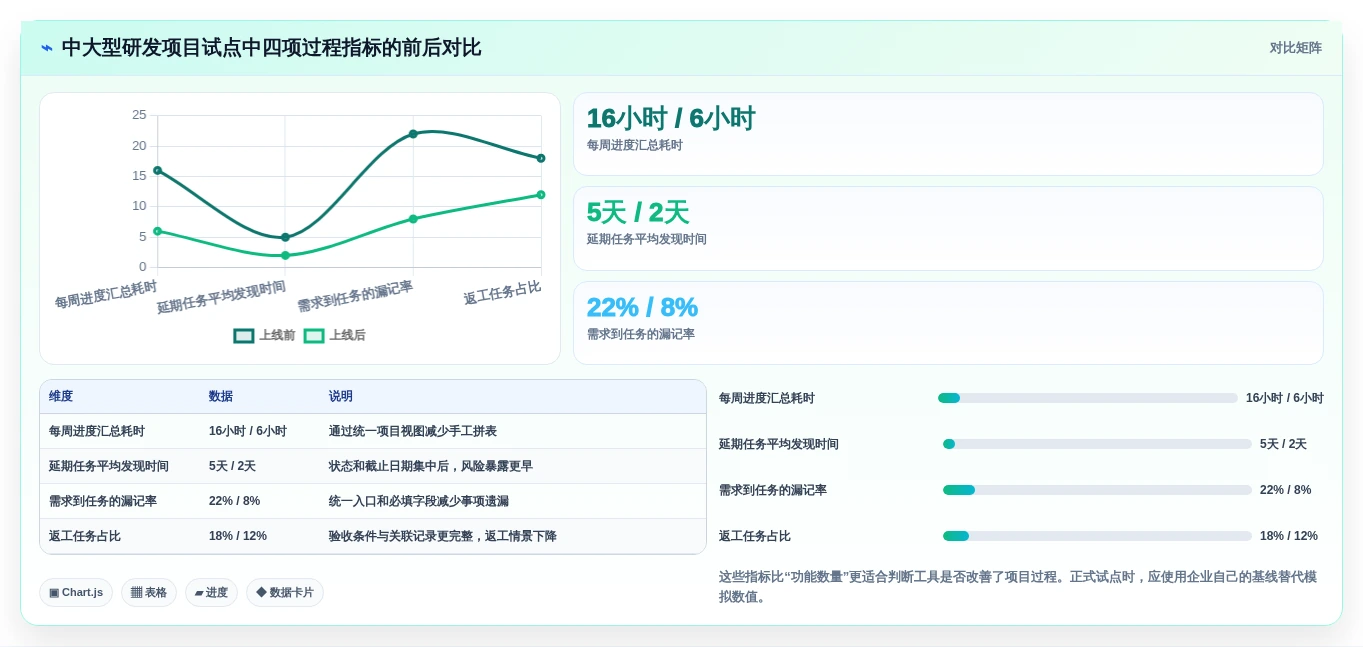Select table cell 返工任务占比
The image size is (1363, 647).
coord(85,536)
